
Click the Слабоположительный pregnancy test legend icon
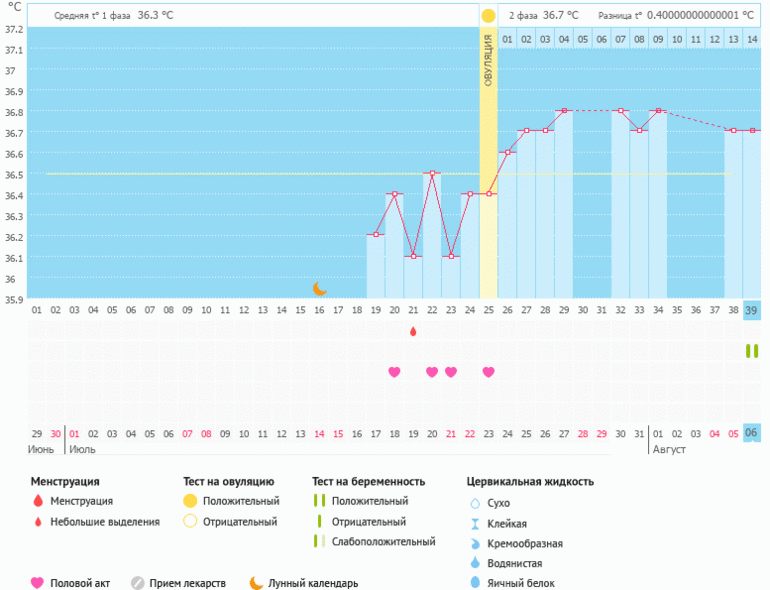(x=319, y=541)
